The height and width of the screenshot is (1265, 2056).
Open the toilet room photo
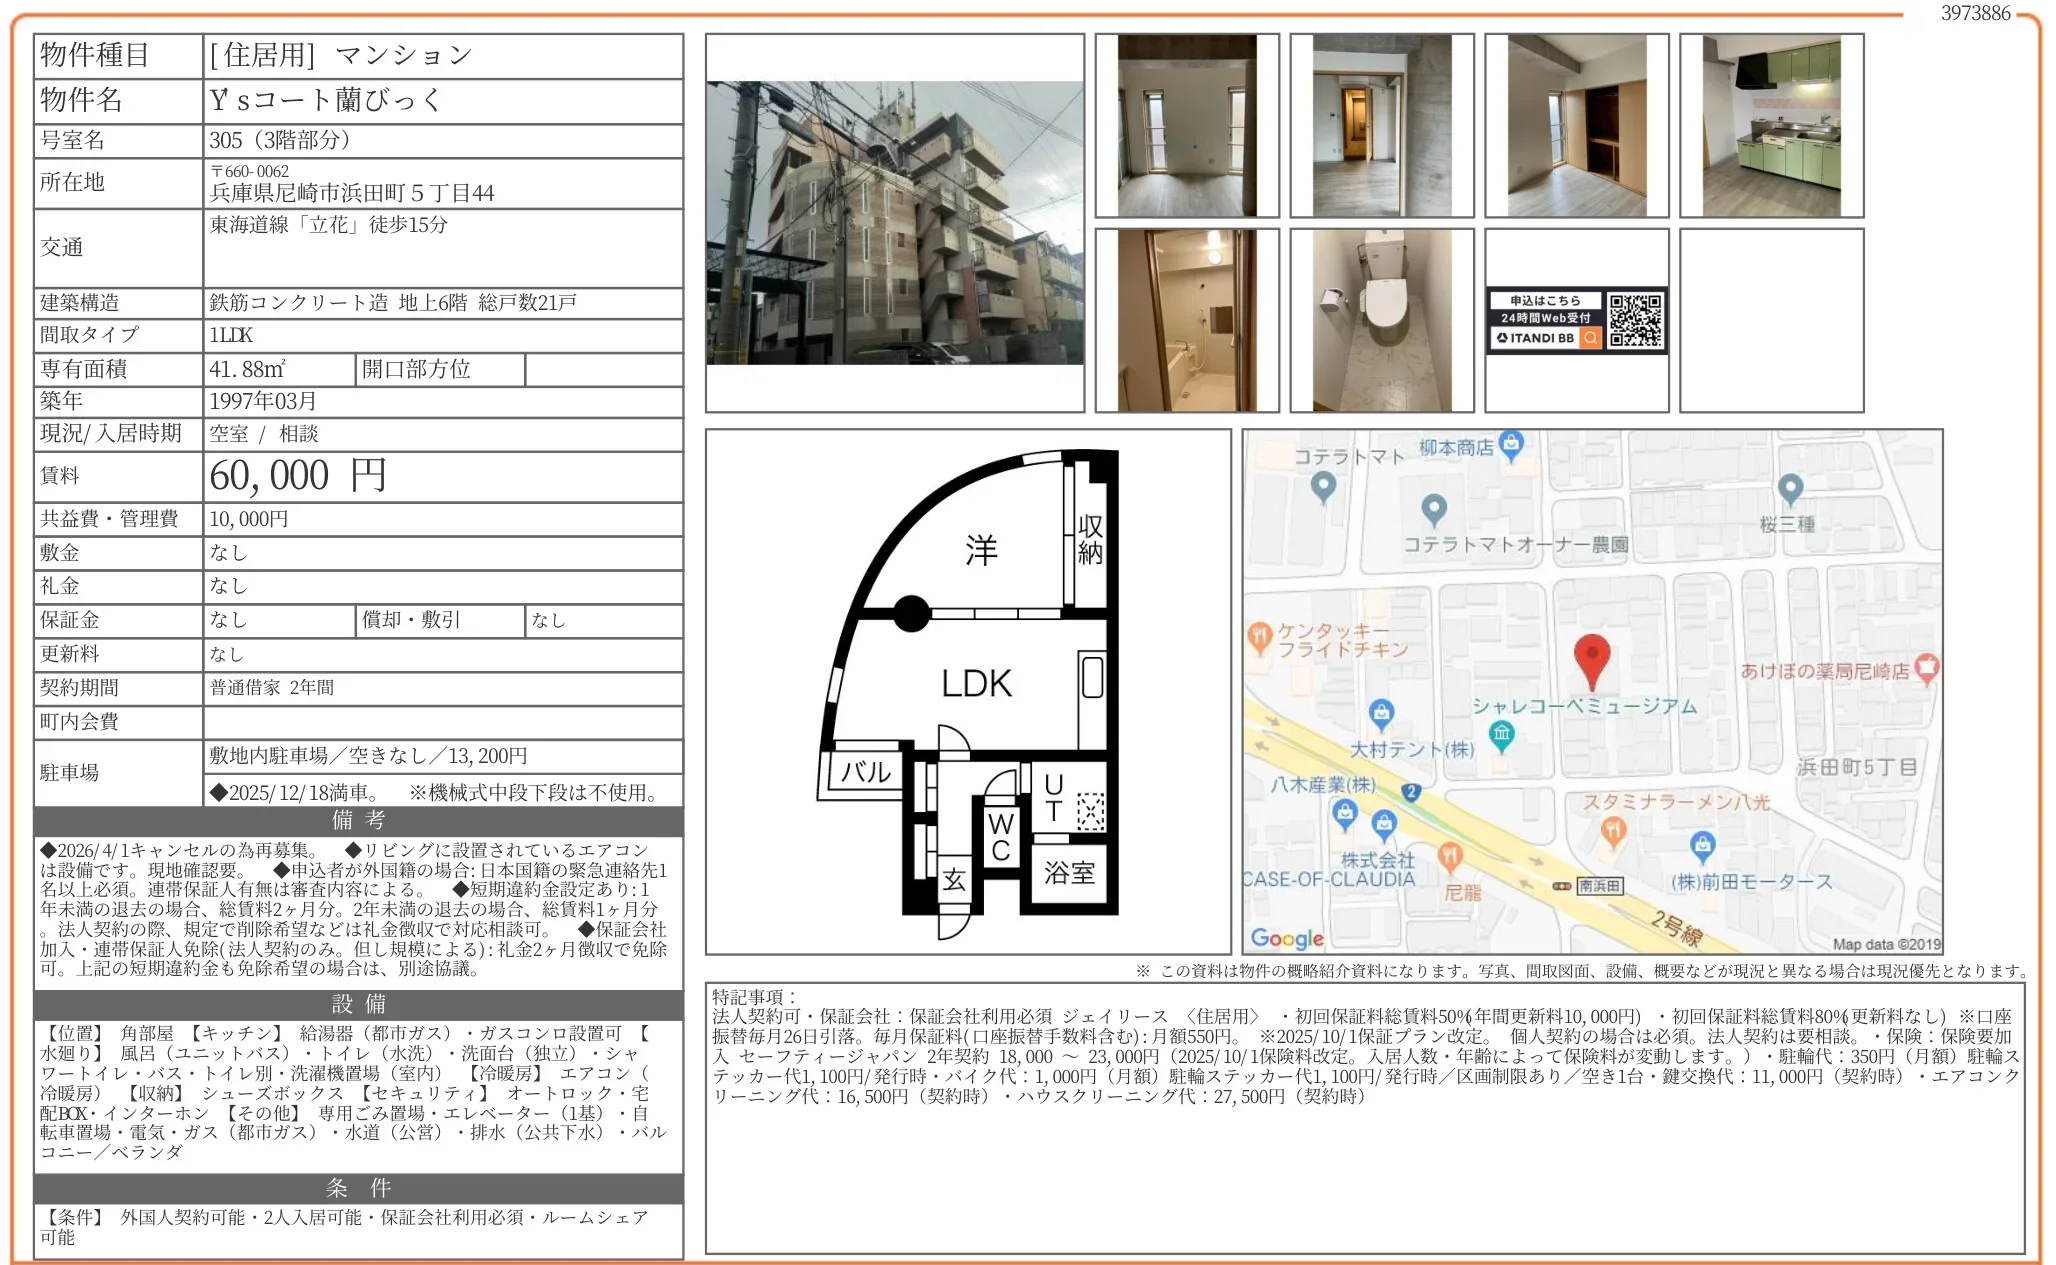(1381, 320)
